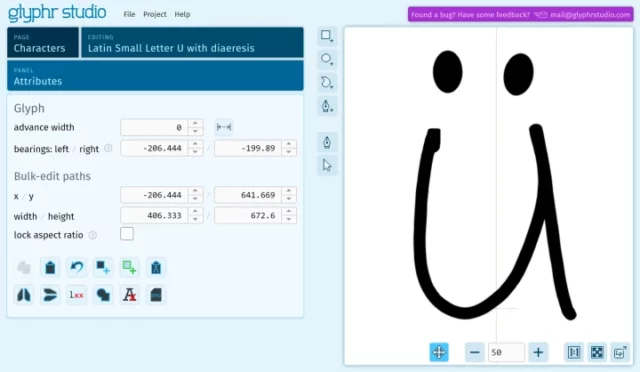Viewport: 640px width, 372px height.
Task: Flip paths horizontally
Action: pos(24,294)
